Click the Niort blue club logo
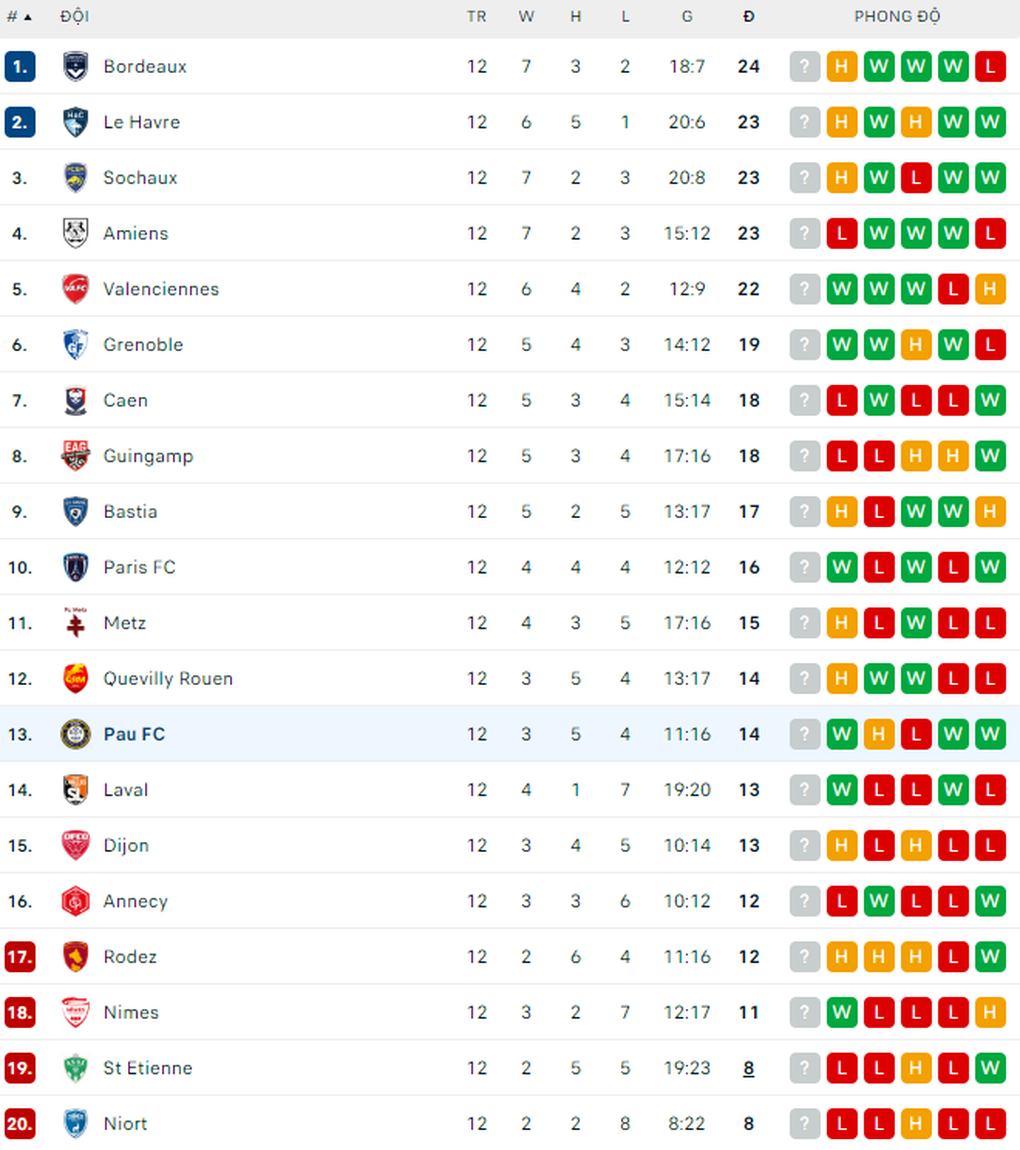1020x1150 pixels. coord(75,1124)
